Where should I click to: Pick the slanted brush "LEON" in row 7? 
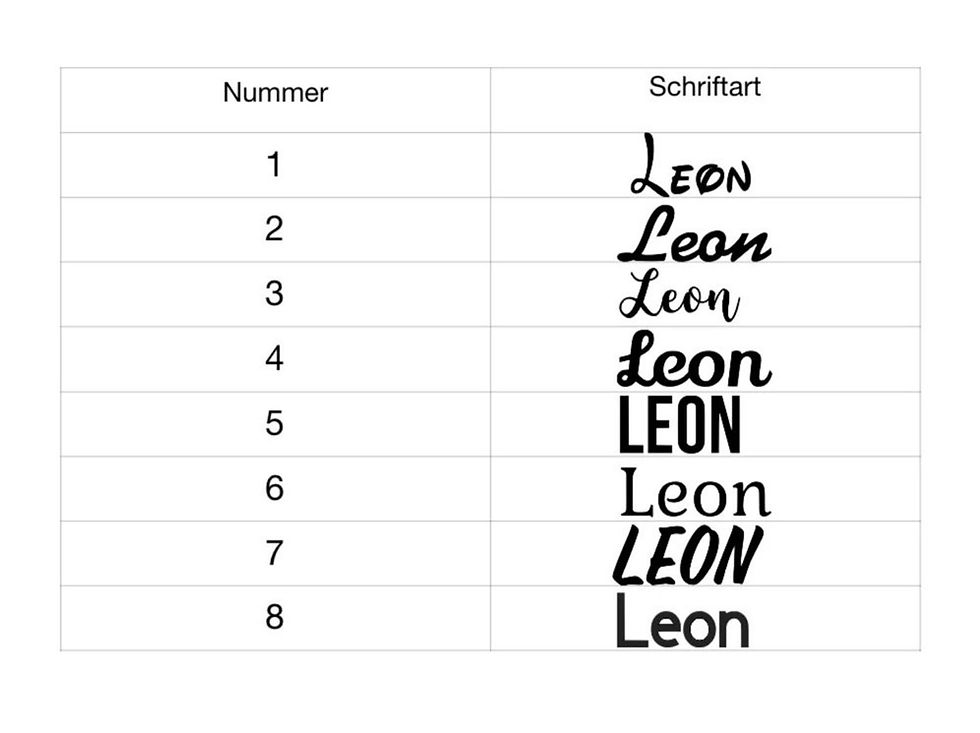tap(688, 556)
